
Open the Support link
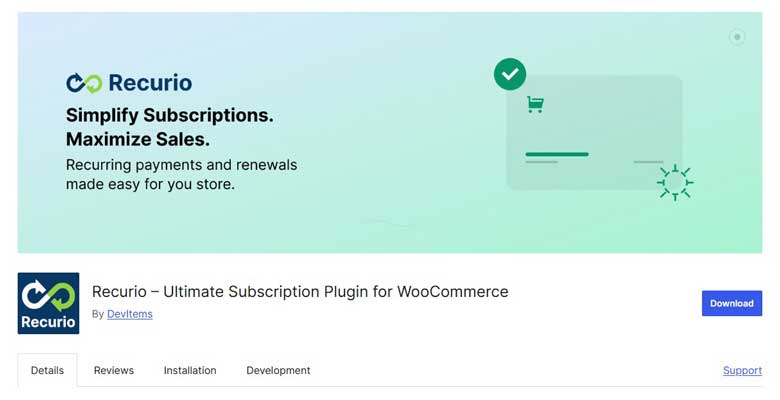tap(742, 370)
